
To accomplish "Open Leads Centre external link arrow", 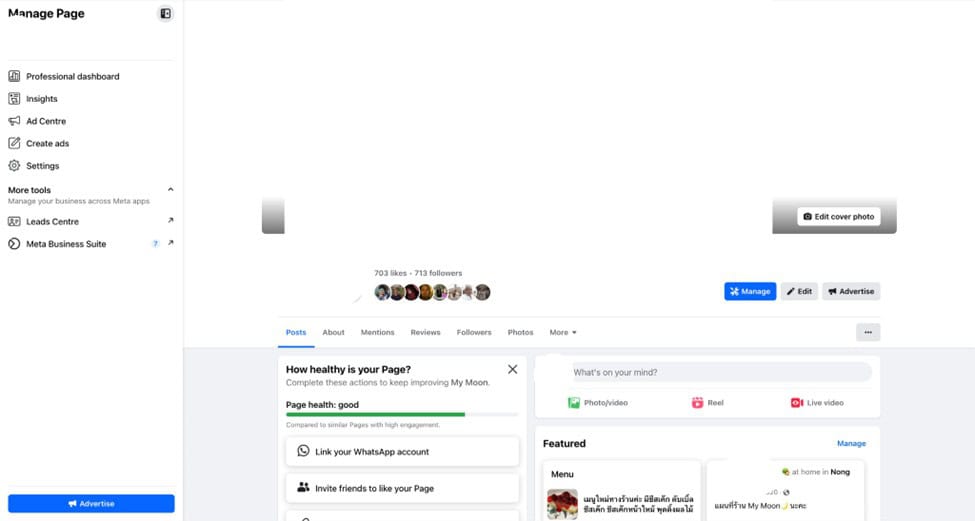I will (x=170, y=220).
